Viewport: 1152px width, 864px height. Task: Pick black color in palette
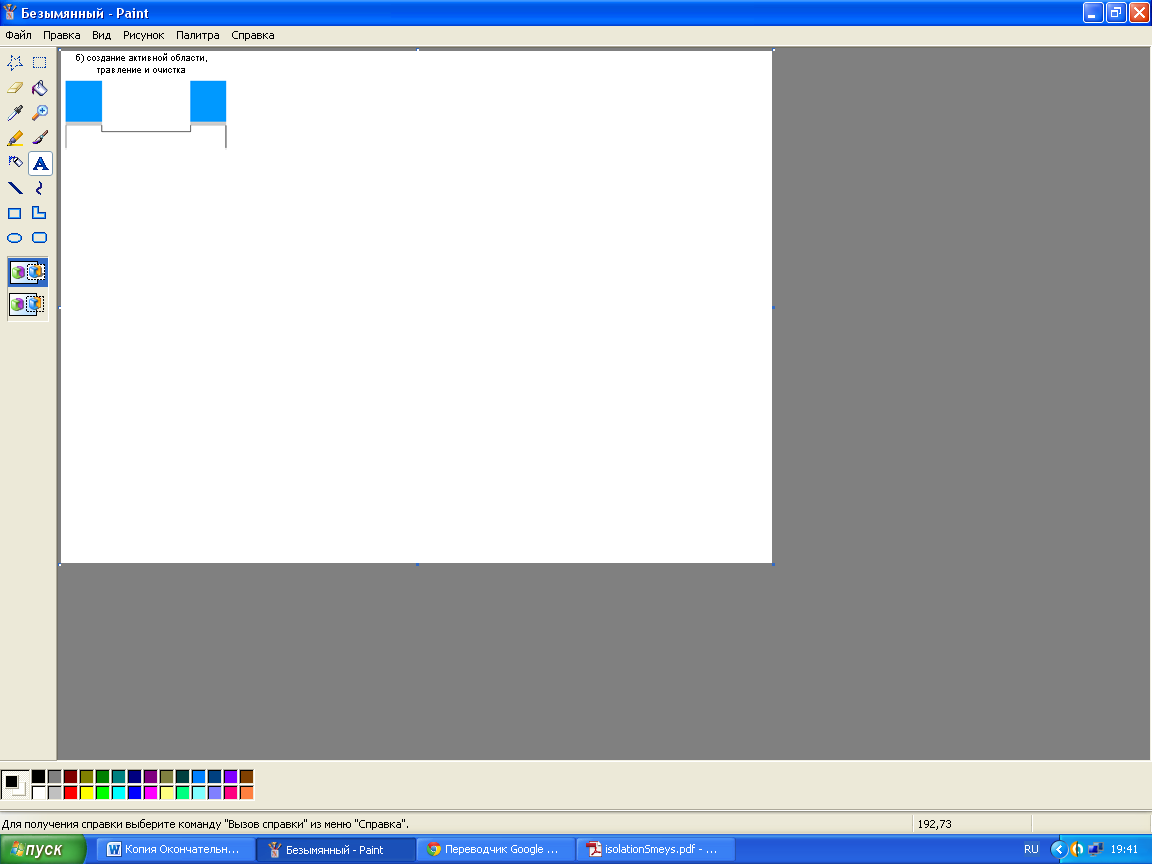click(x=38, y=777)
